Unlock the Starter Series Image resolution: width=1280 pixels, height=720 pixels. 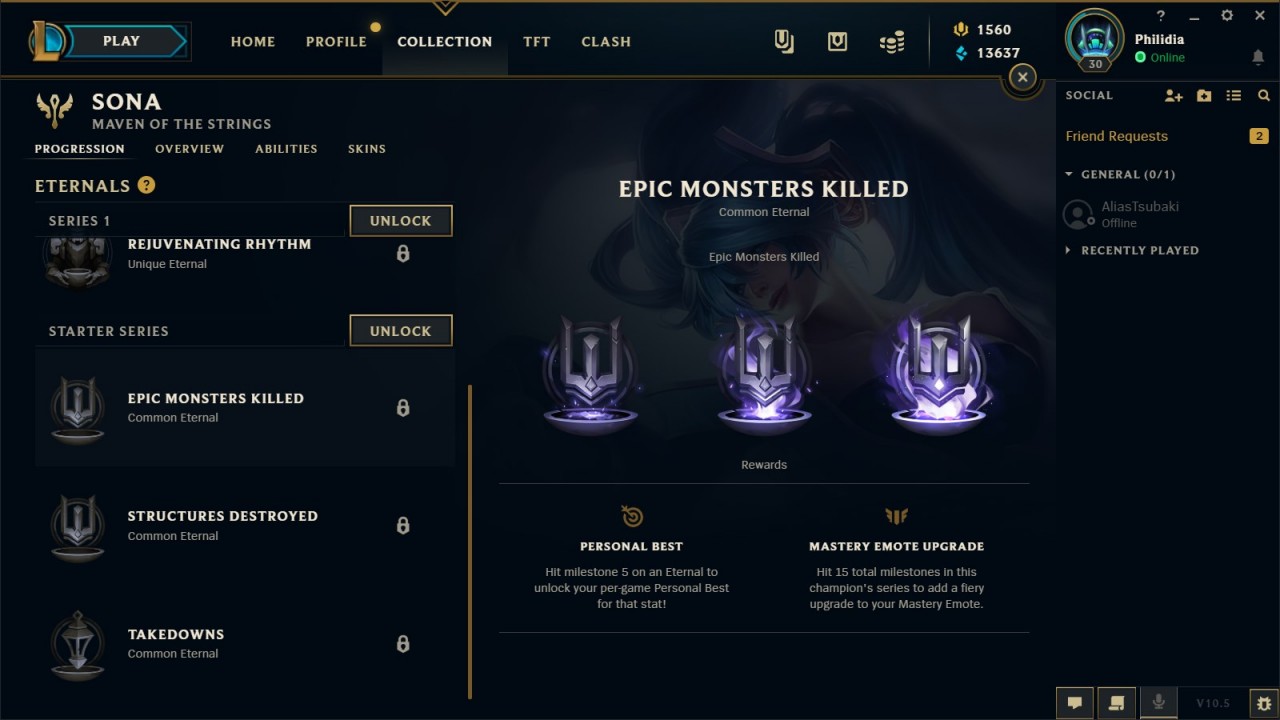(x=401, y=331)
